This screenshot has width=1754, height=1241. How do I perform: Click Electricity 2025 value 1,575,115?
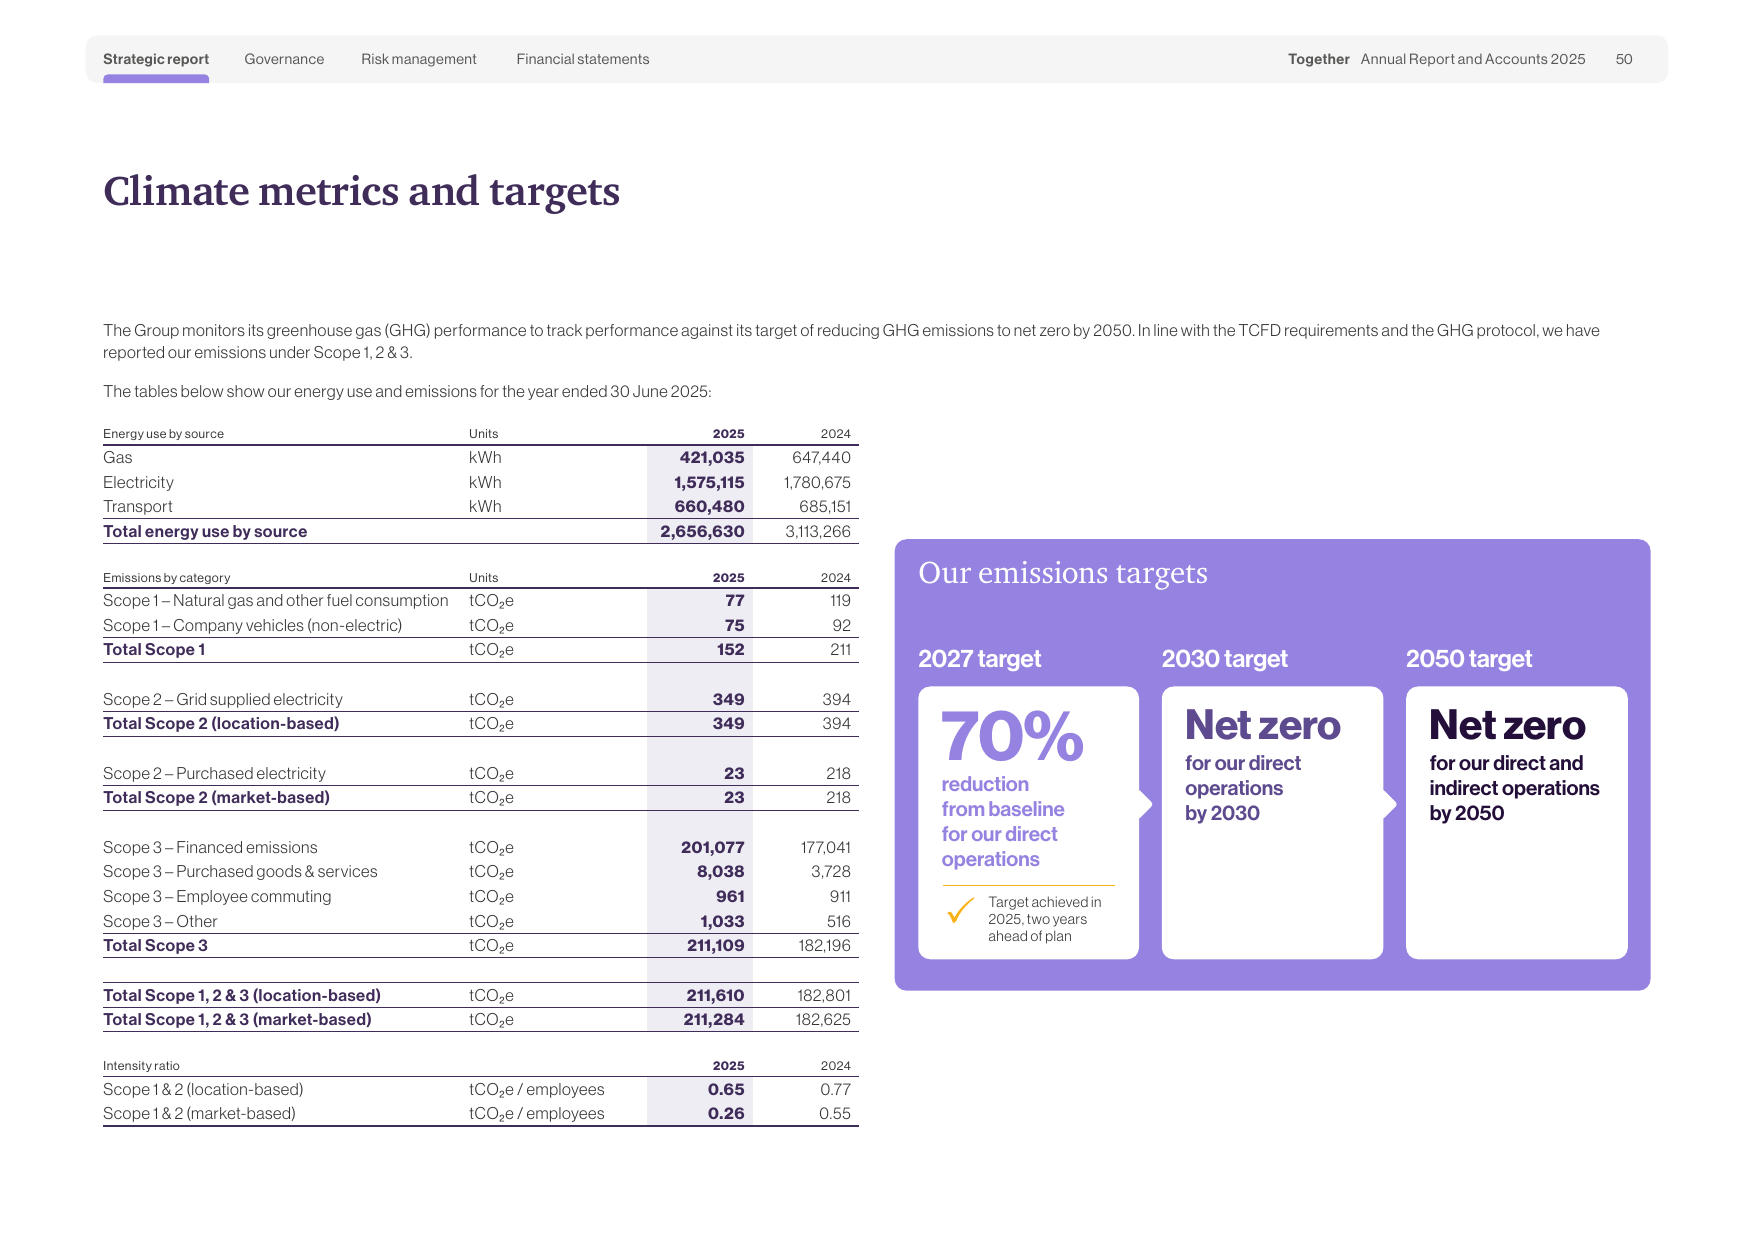point(709,482)
